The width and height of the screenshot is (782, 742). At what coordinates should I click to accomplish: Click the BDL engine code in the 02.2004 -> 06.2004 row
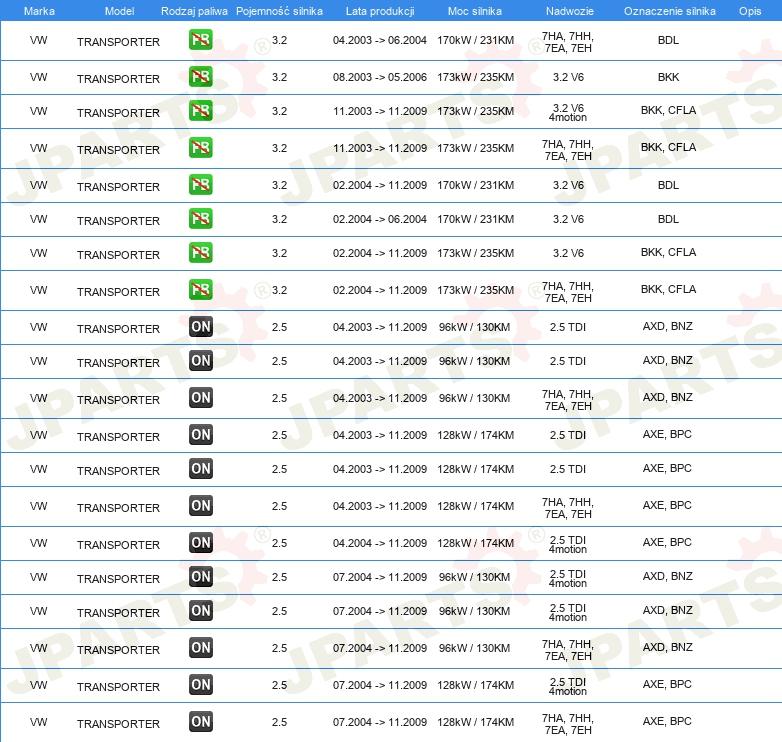[x=668, y=219]
